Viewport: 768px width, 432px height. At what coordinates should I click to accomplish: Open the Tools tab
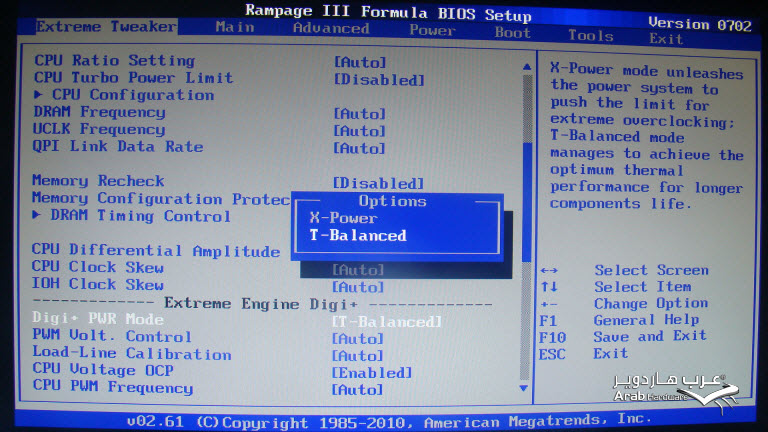click(591, 35)
